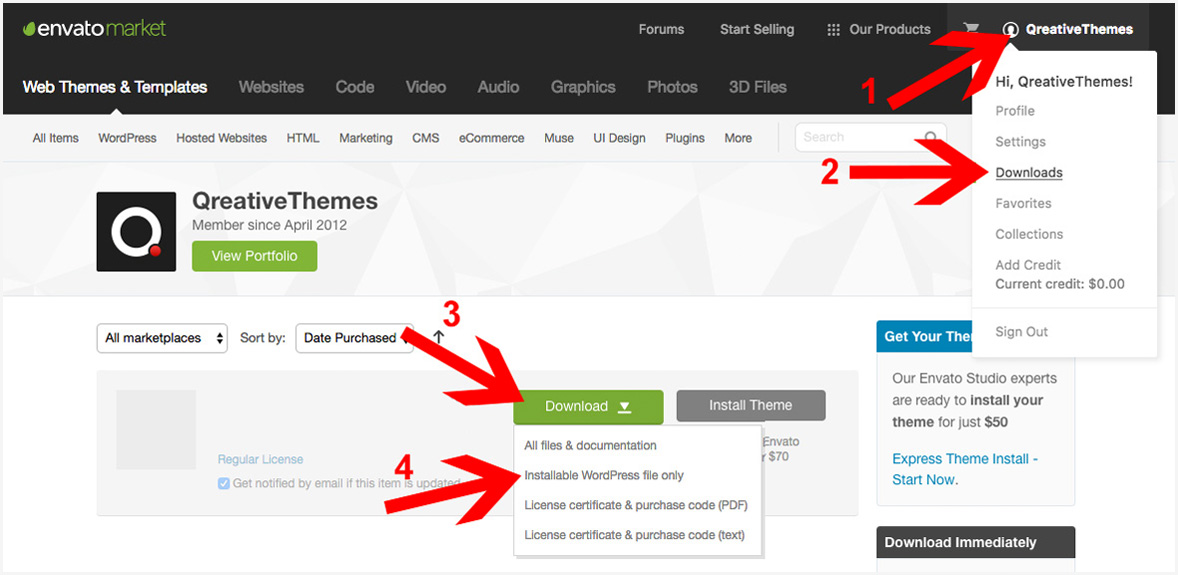
Task: Select the UI Design category
Action: 619,138
